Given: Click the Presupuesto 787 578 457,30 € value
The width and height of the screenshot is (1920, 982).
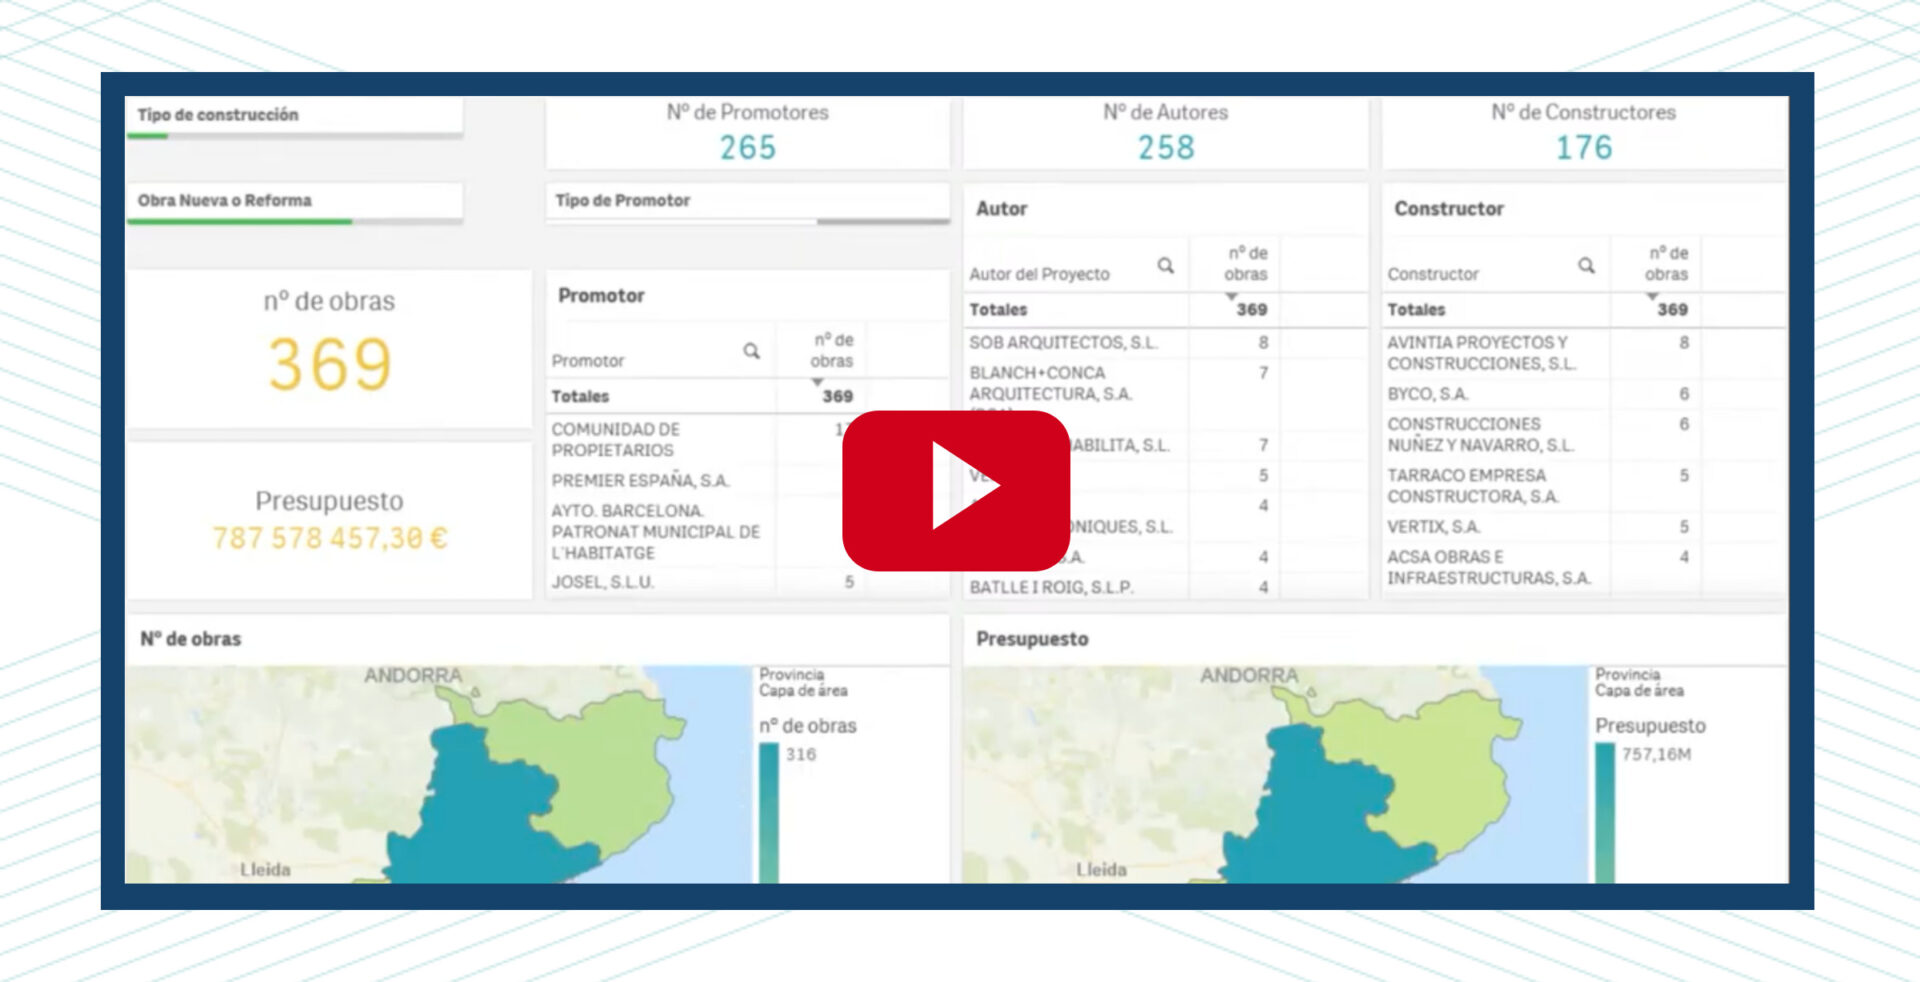Looking at the screenshot, I should (330, 539).
